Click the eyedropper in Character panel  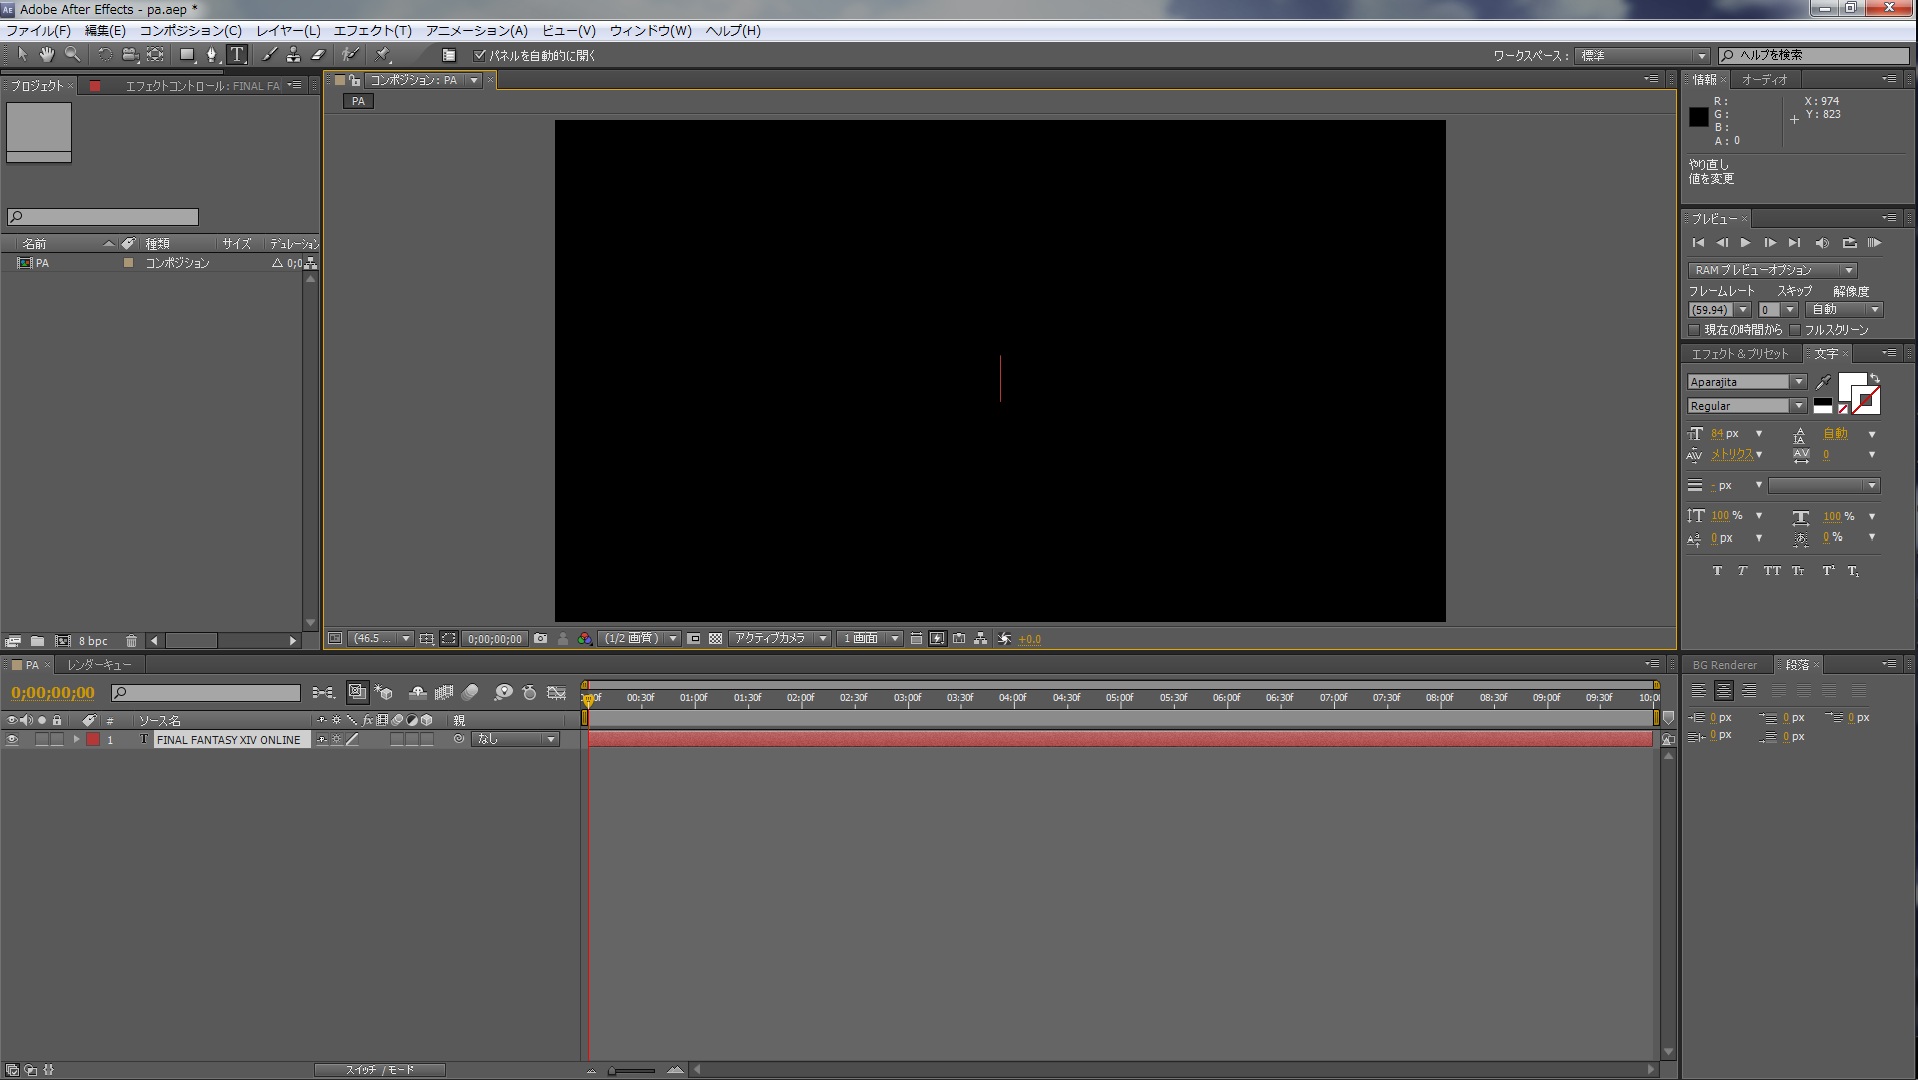click(1824, 382)
